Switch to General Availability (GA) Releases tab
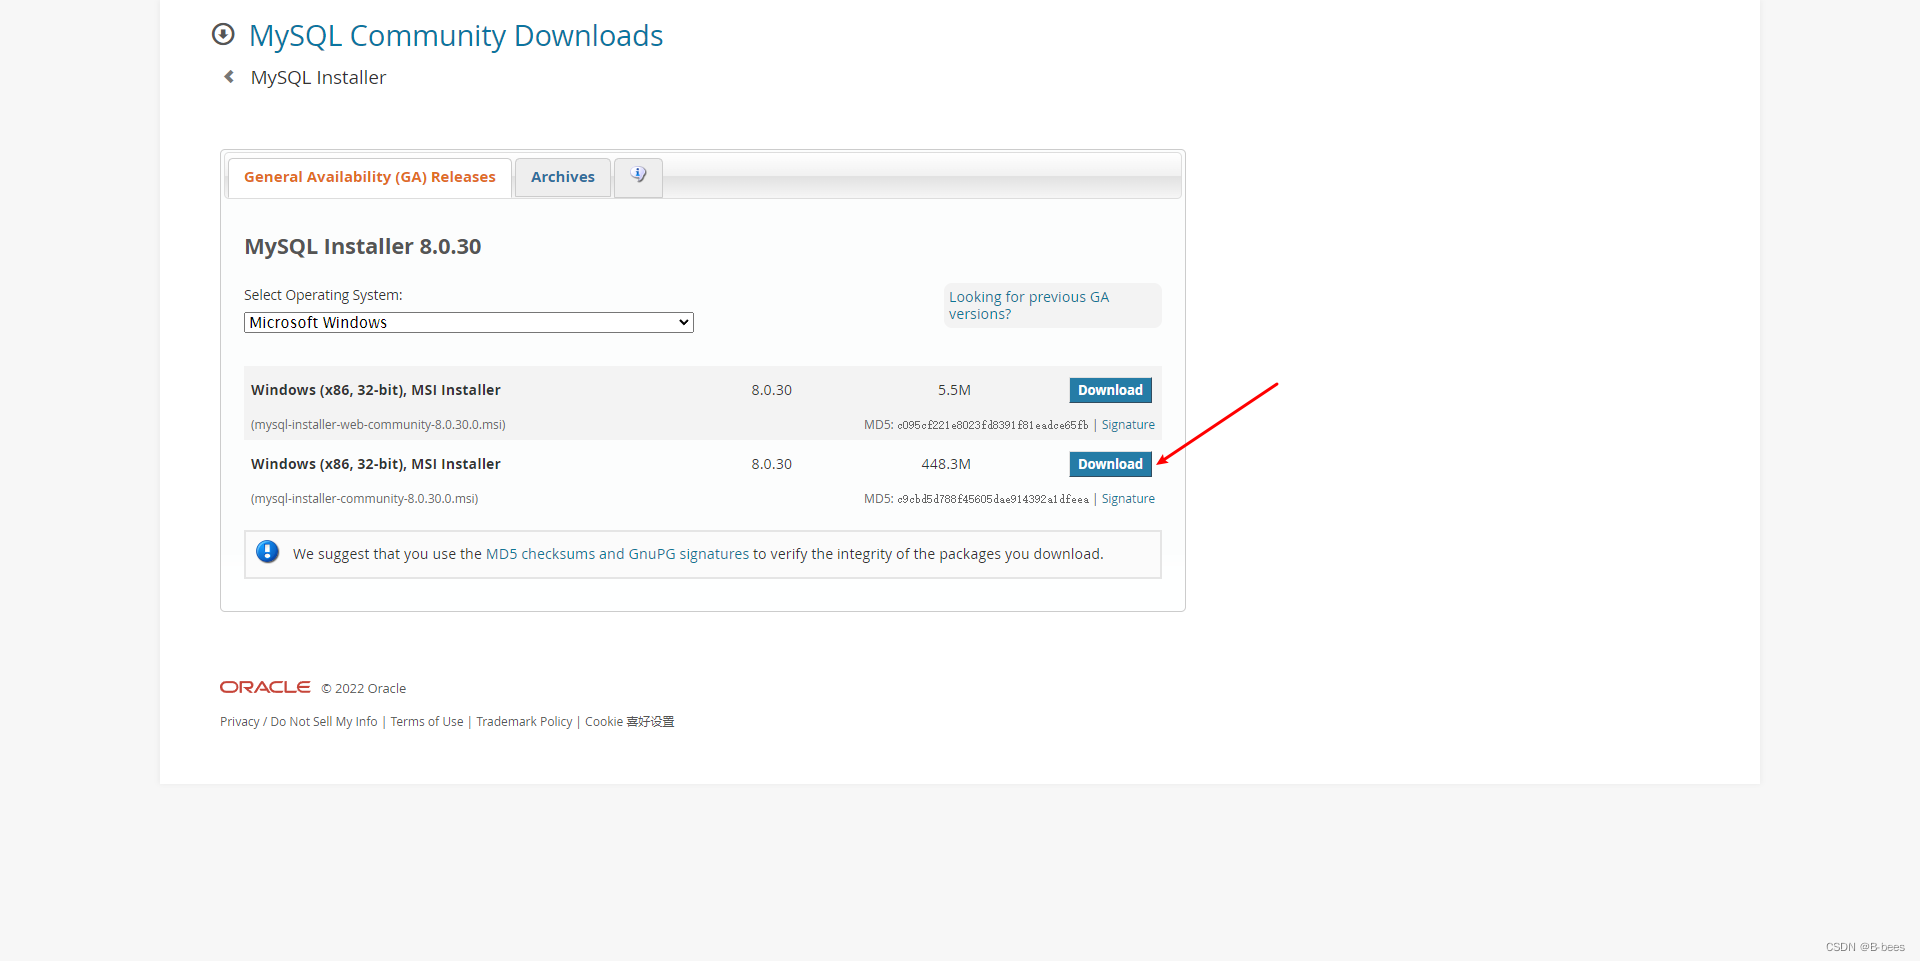The image size is (1920, 961). coord(370,177)
